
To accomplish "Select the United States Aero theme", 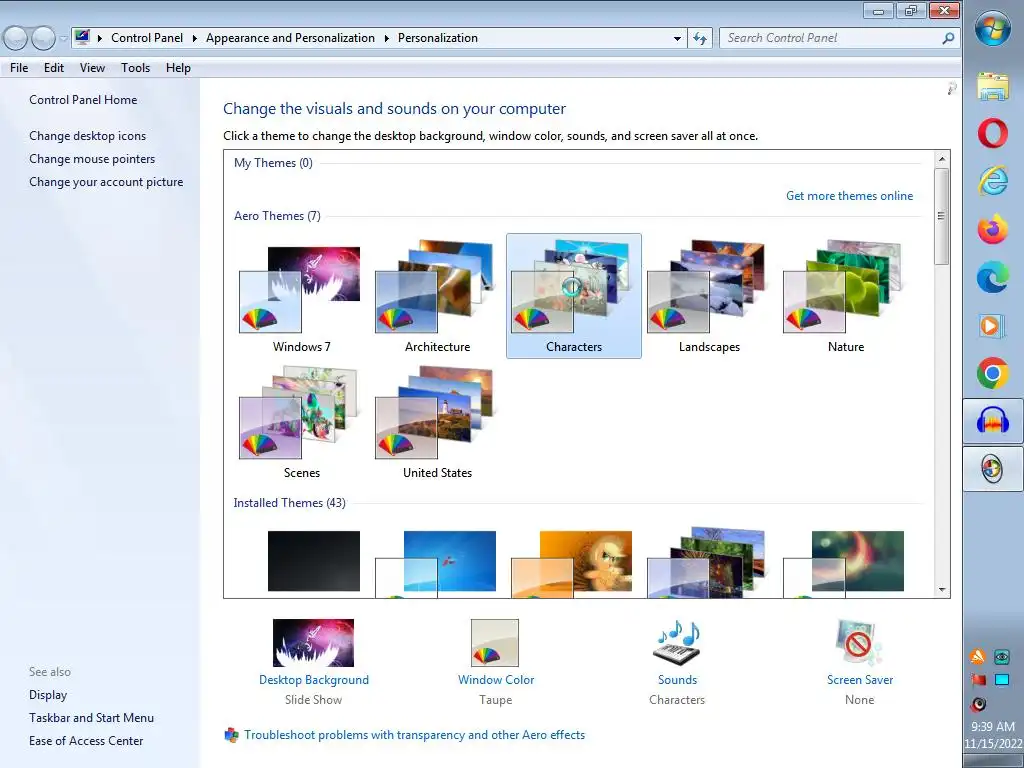I will coord(437,423).
